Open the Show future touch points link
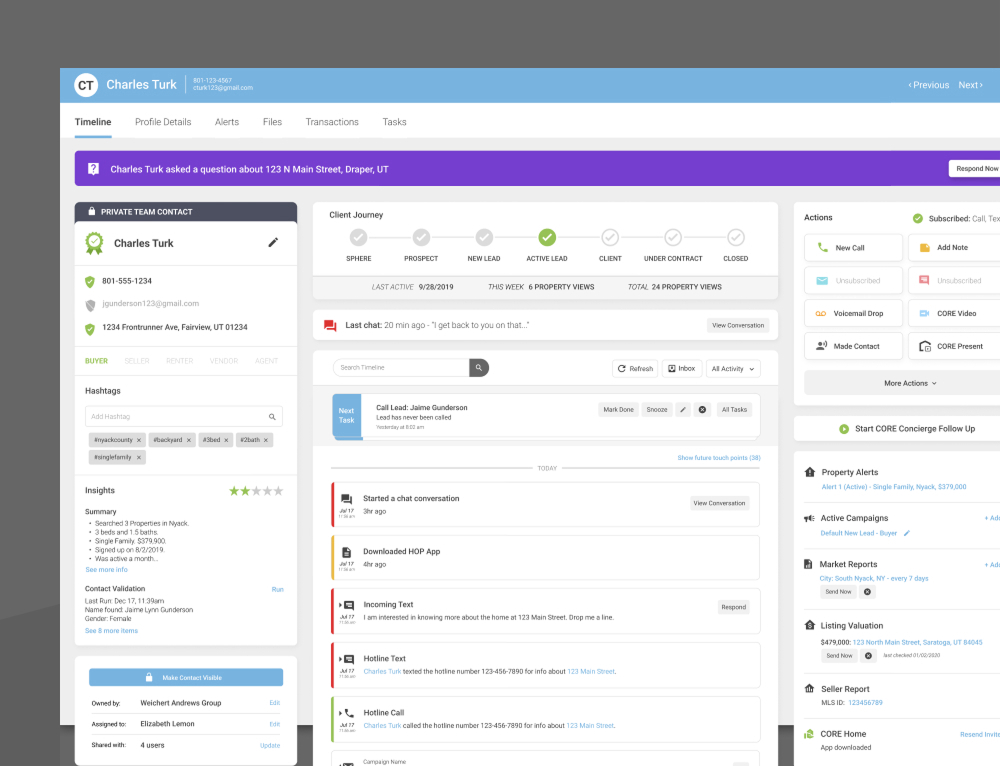Screen dimensions: 1000x766 [x=718, y=458]
